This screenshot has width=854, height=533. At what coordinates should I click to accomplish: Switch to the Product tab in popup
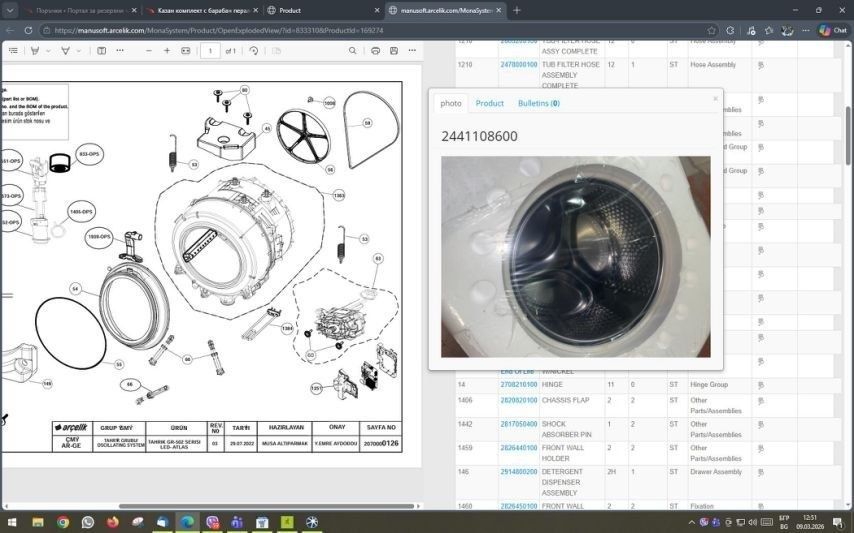(x=489, y=103)
